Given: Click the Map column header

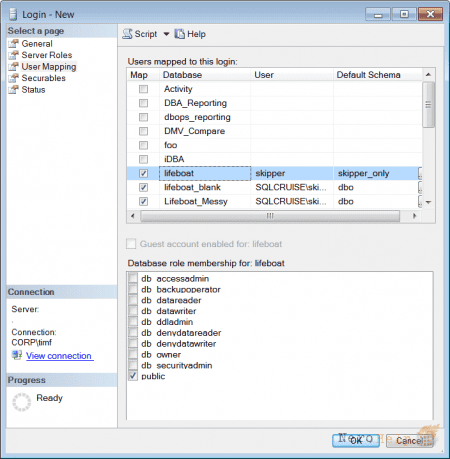Looking at the screenshot, I should pyautogui.click(x=143, y=75).
